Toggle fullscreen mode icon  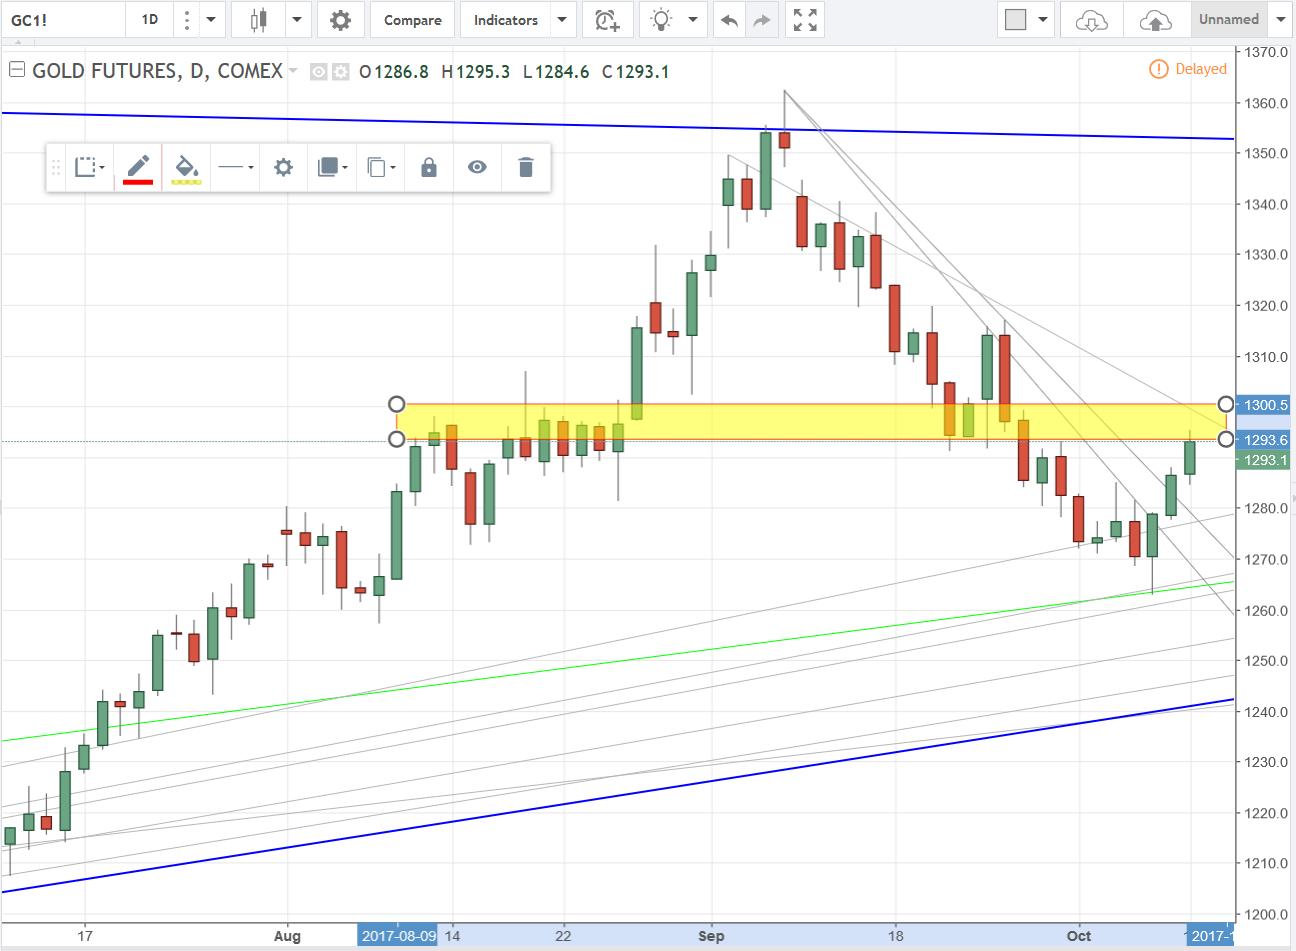coord(805,20)
